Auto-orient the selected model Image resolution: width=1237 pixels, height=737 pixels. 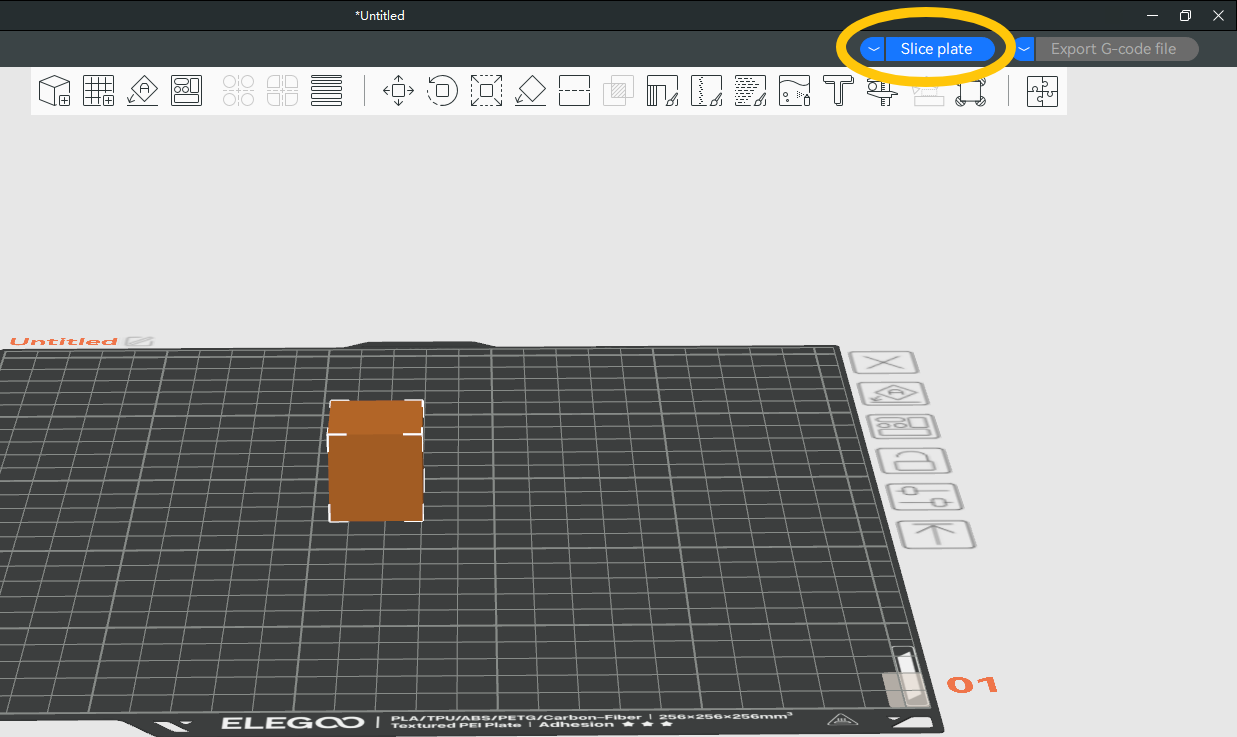141,90
